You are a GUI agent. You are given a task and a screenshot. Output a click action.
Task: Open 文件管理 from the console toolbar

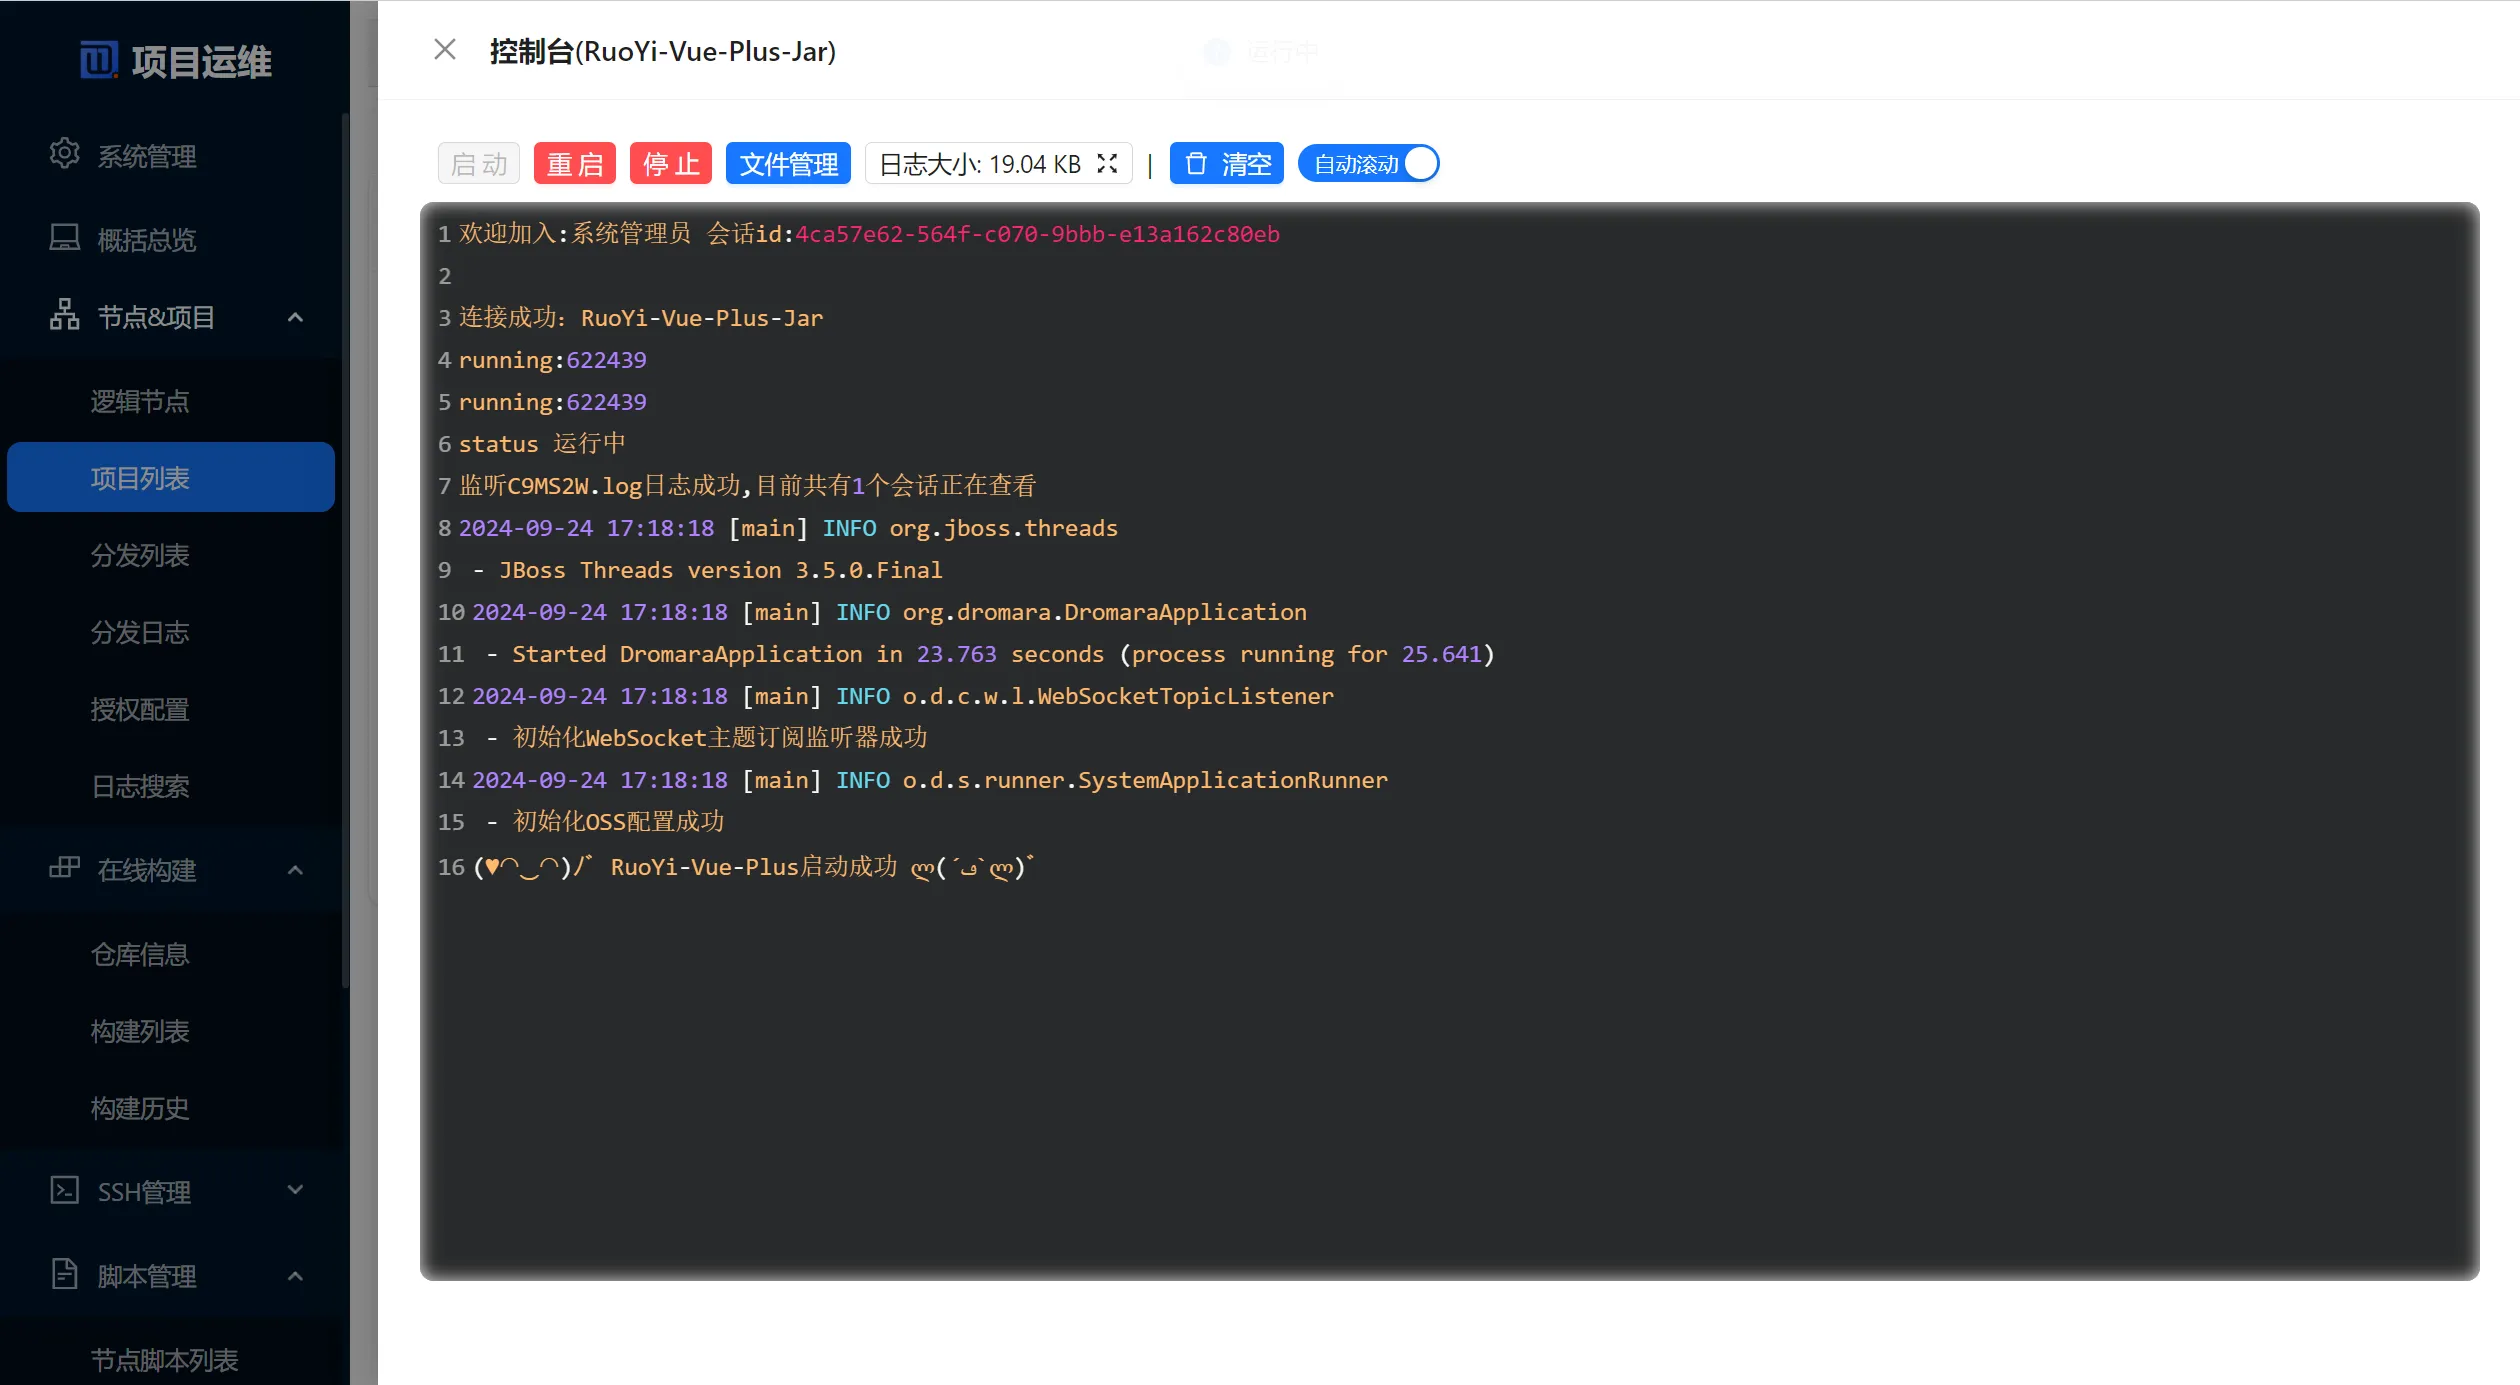click(x=788, y=164)
